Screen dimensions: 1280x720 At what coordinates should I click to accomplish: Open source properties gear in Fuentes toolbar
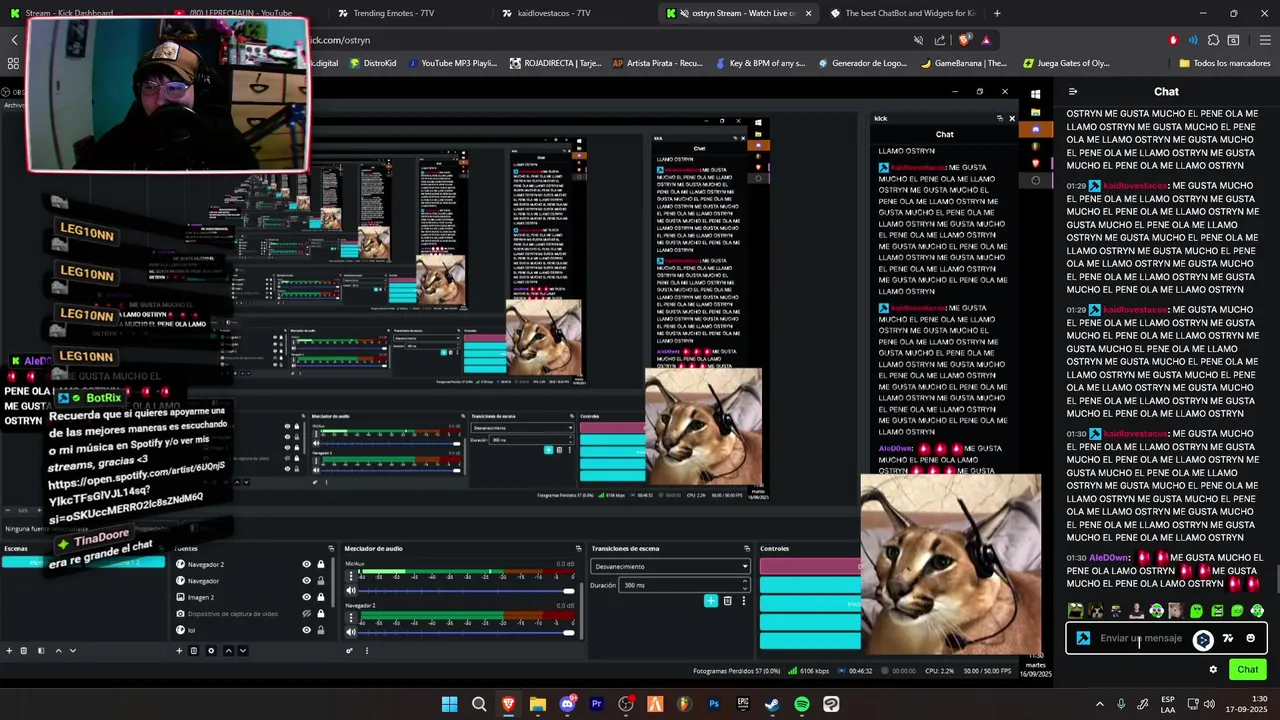210,650
